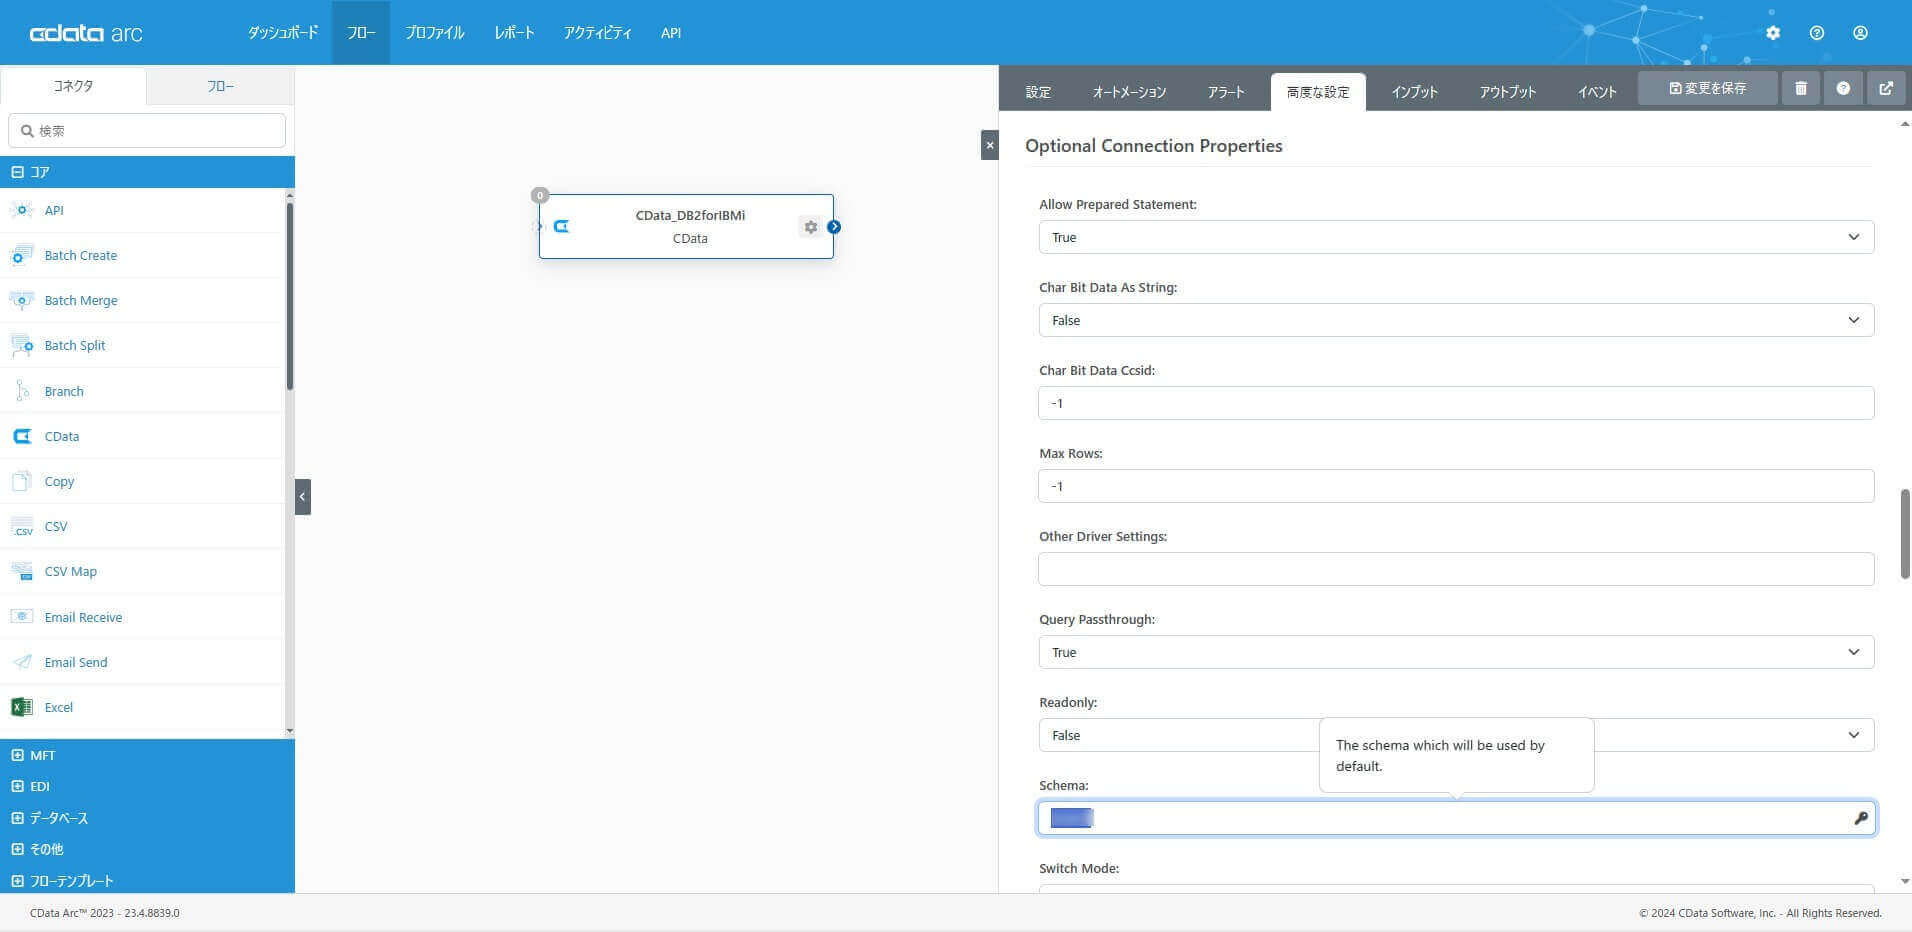This screenshot has width=1912, height=932.
Task: Open レポート in top navigation
Action: pyautogui.click(x=514, y=33)
